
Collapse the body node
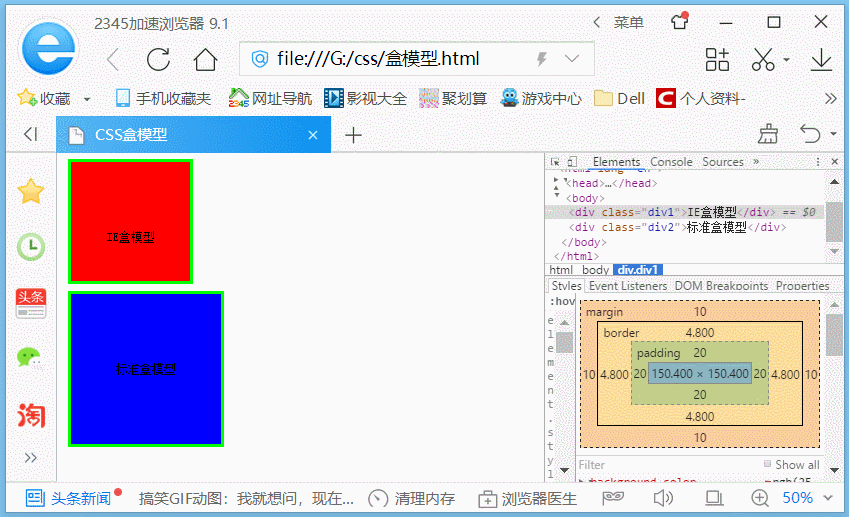tap(556, 194)
